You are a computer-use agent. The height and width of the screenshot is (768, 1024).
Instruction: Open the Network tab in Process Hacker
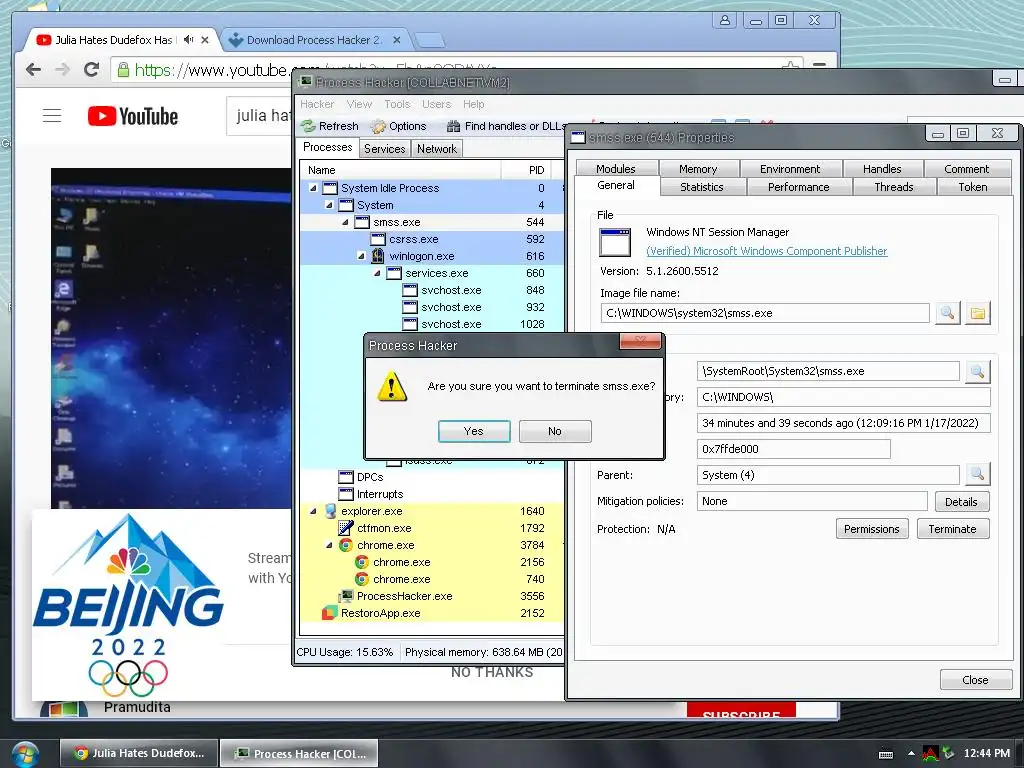click(437, 149)
